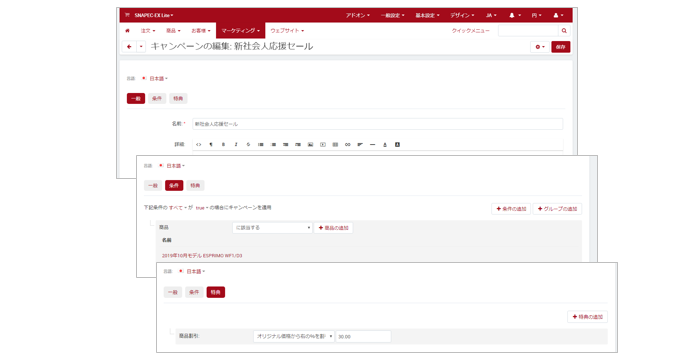The width and height of the screenshot is (690, 360).
Task: Open the マーケティング menu
Action: click(x=240, y=31)
